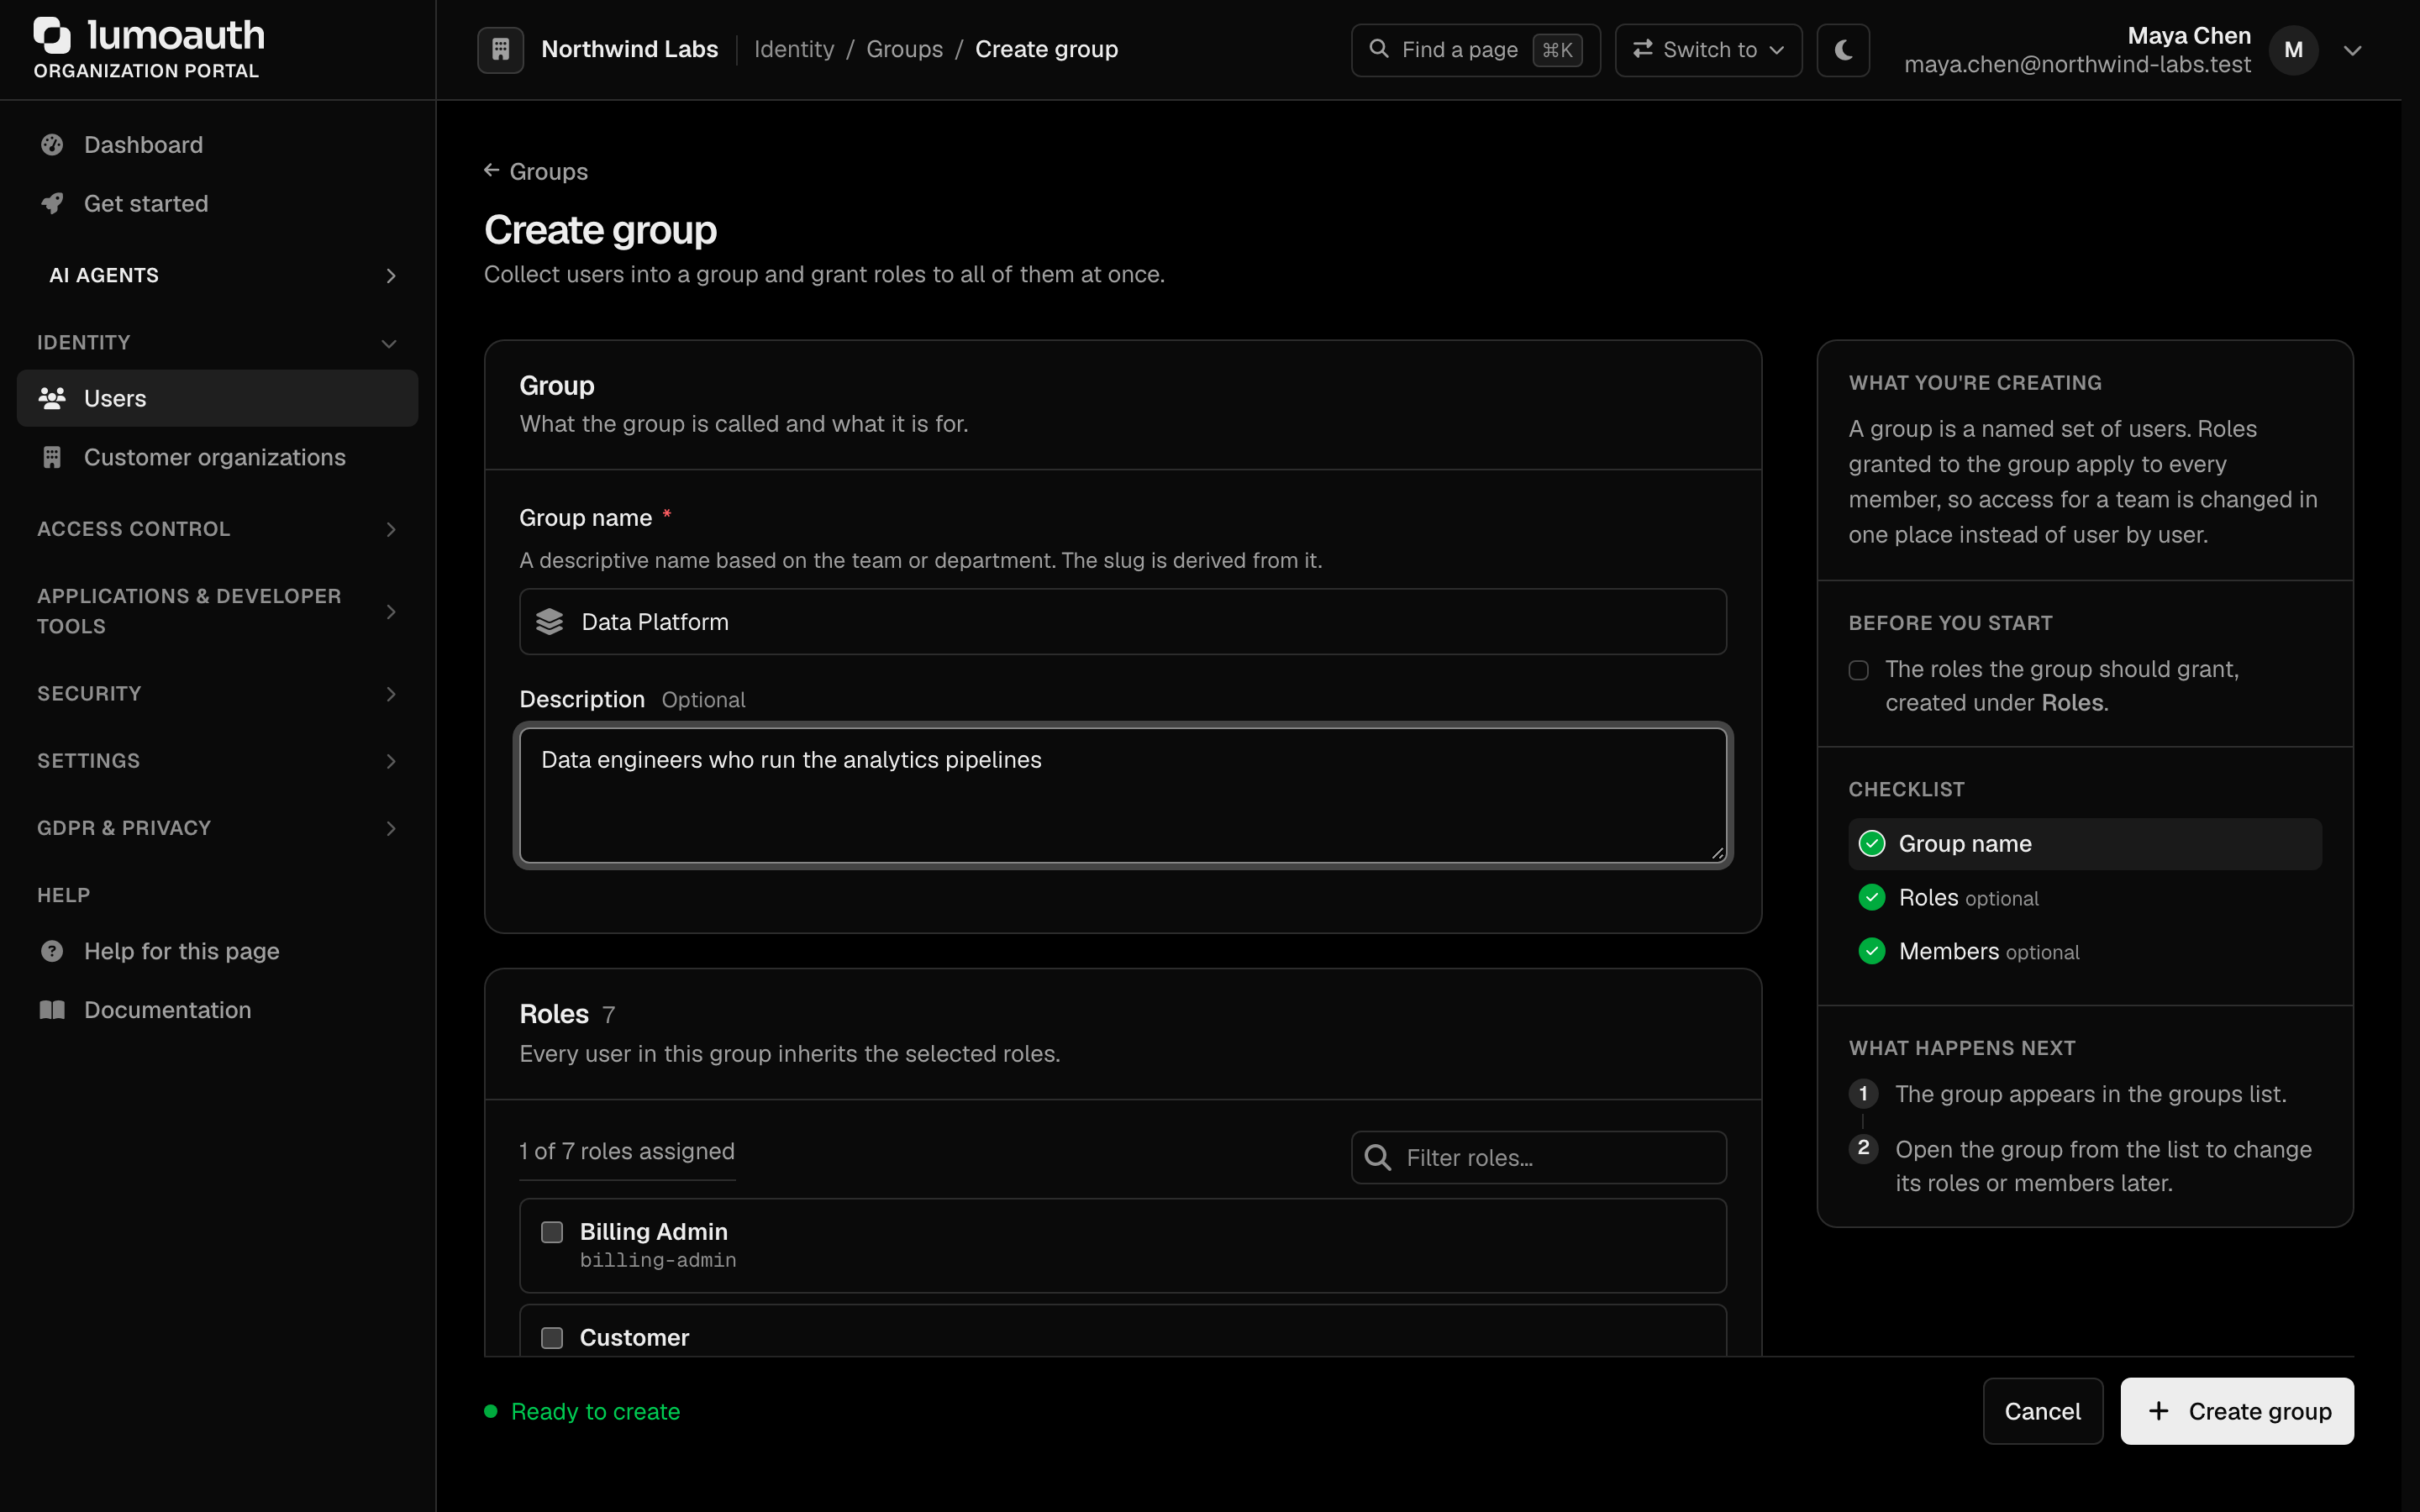Collapse the Identity section
Viewport: 2420px width, 1512px height.
[x=218, y=343]
